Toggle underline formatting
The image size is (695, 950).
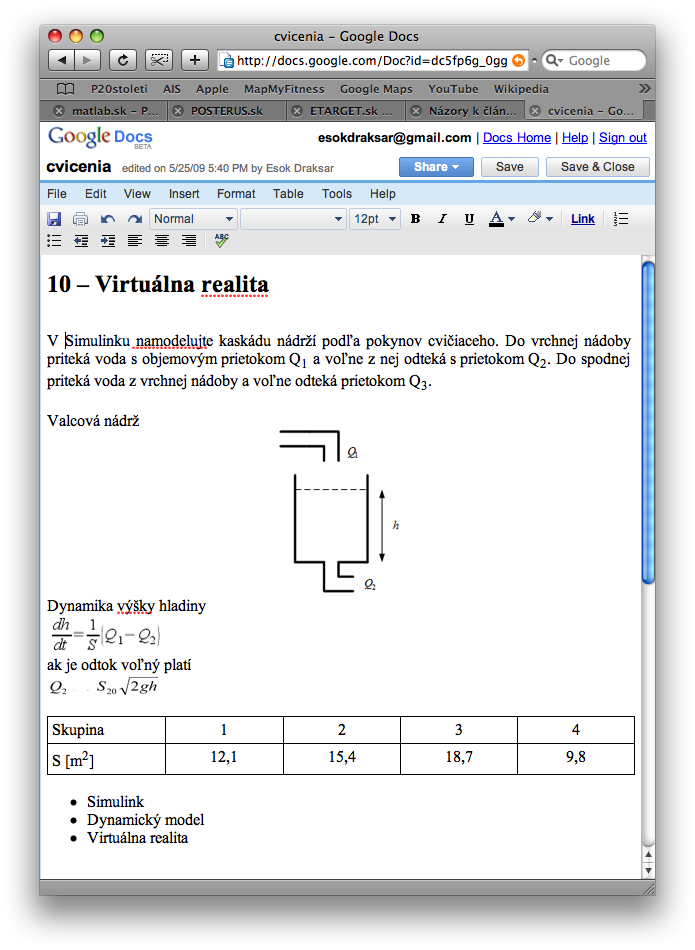click(469, 219)
